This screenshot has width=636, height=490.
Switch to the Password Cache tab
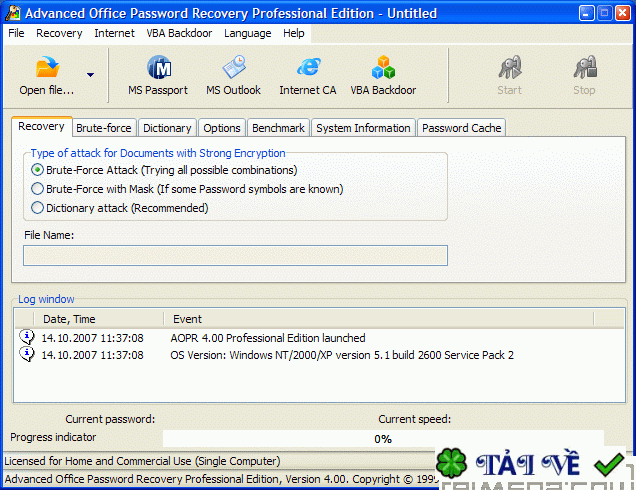click(462, 128)
